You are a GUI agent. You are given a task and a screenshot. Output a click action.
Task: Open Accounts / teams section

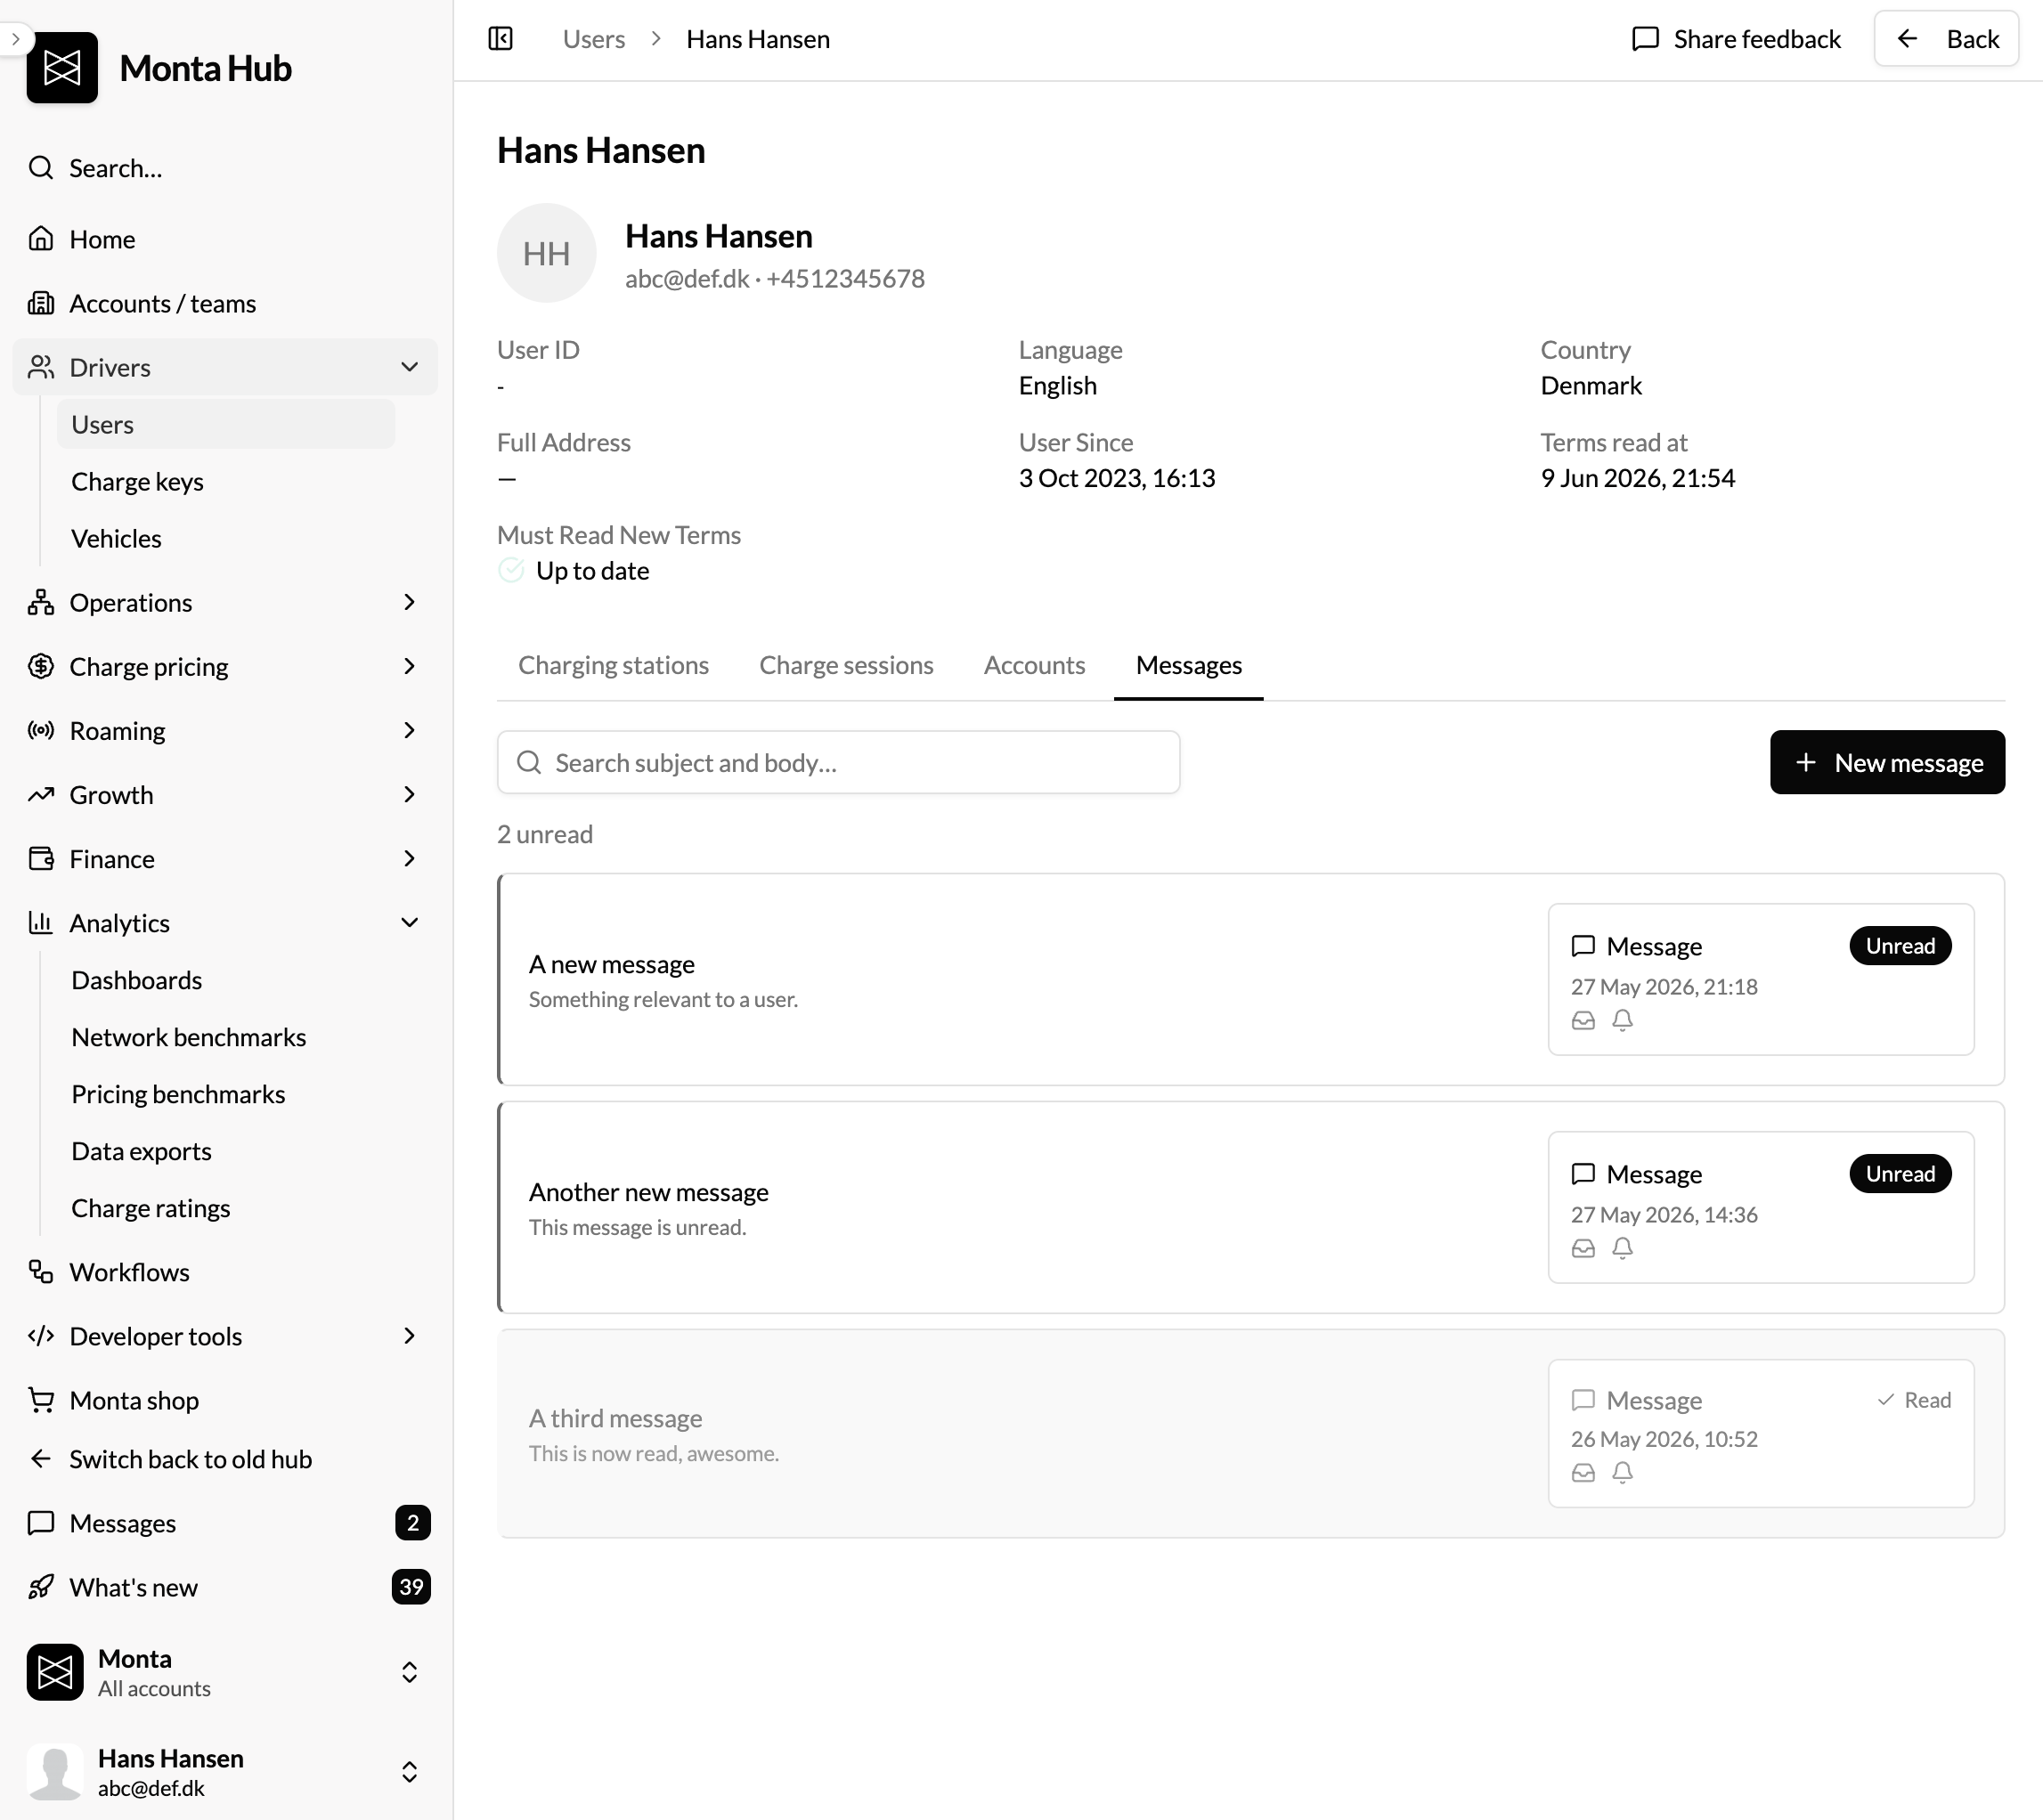pyautogui.click(x=225, y=303)
